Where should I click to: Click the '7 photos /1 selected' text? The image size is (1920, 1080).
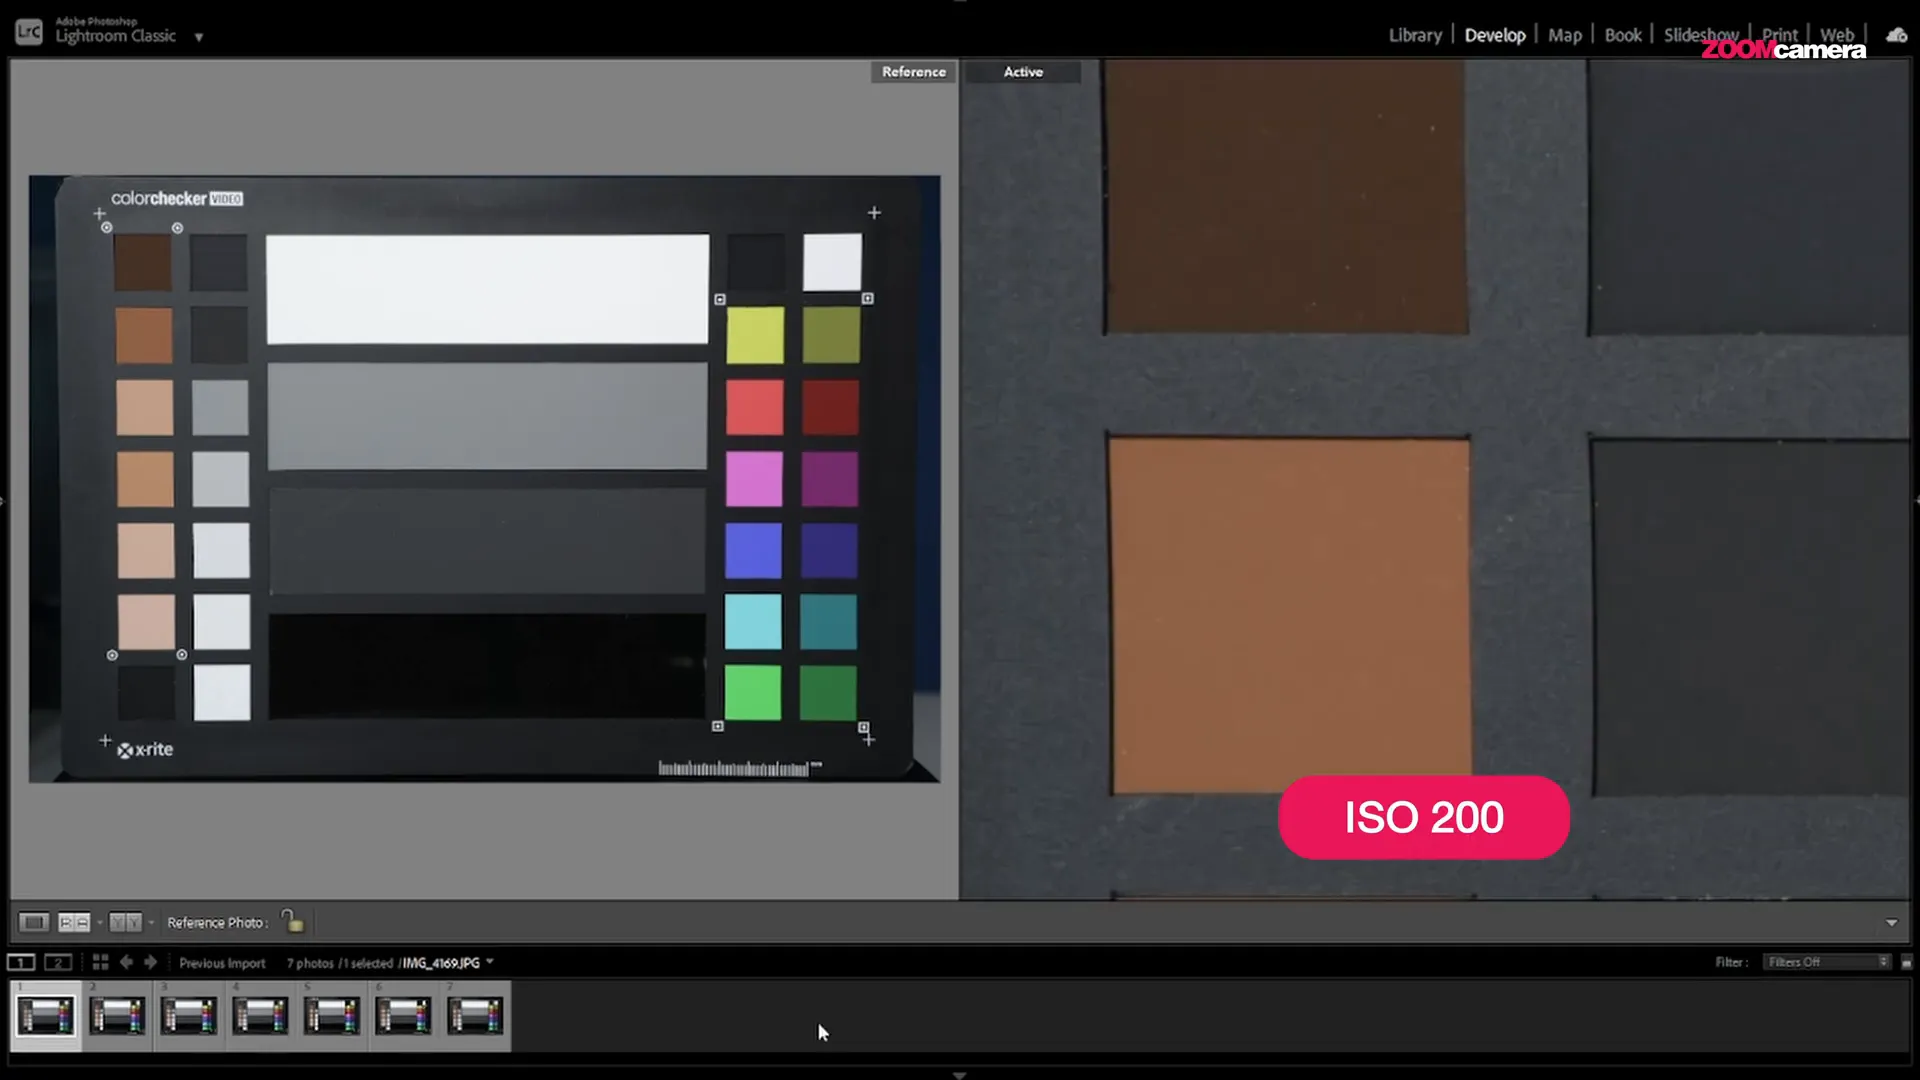point(340,963)
